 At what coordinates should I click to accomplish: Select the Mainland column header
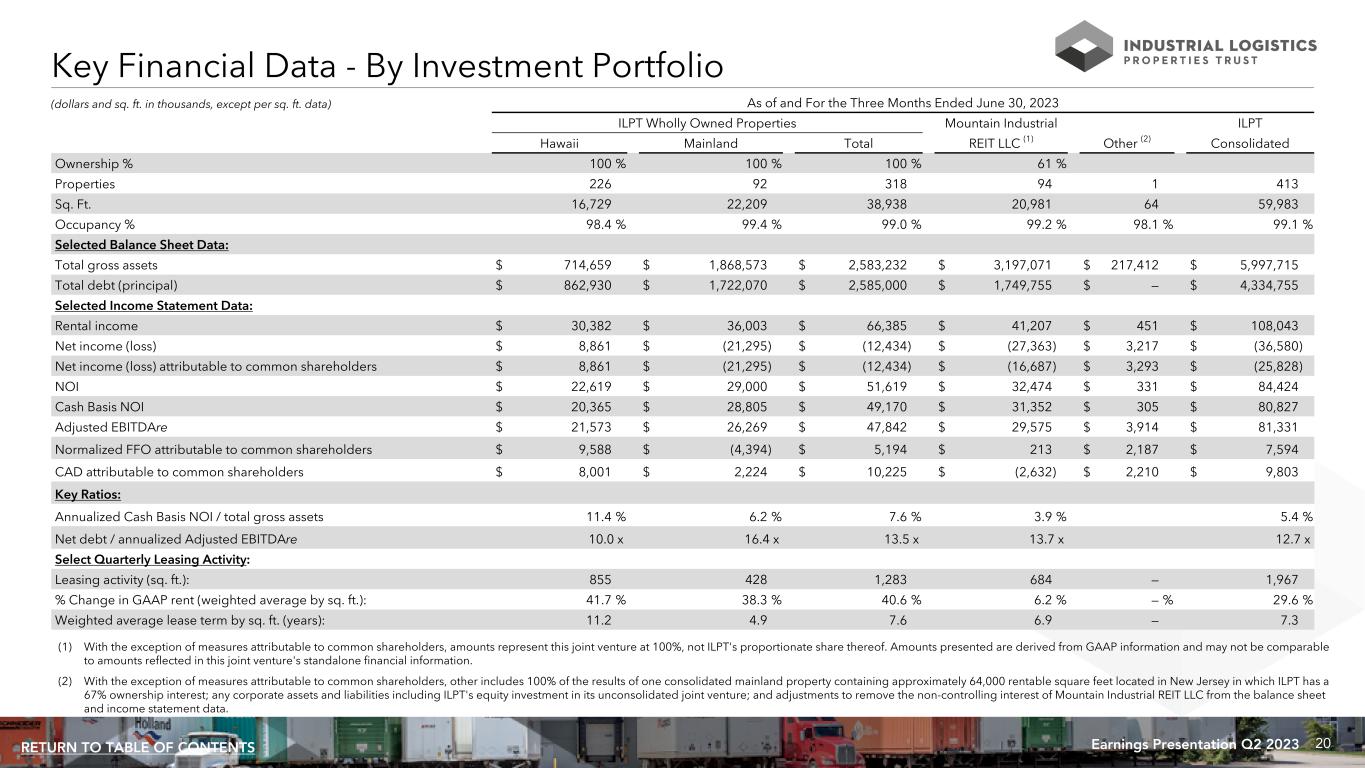710,143
